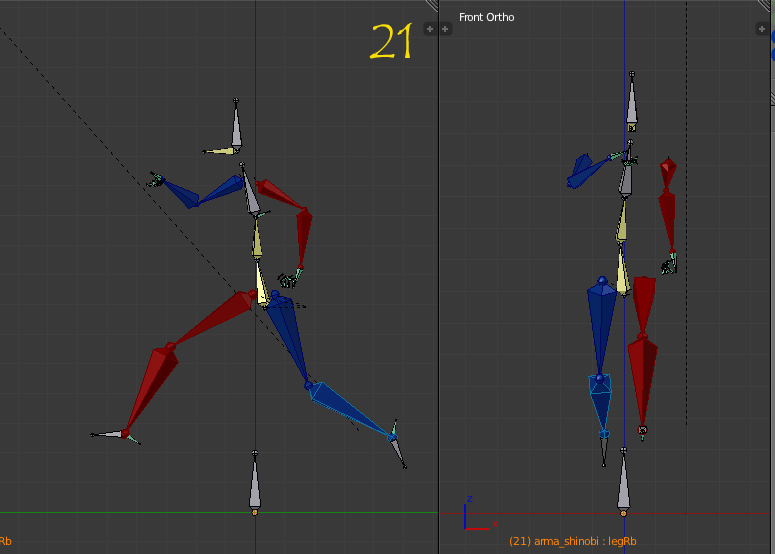Select the red upper arm bone in the Front Ortho view
This screenshot has width=775, height=554.
pyautogui.click(x=668, y=172)
